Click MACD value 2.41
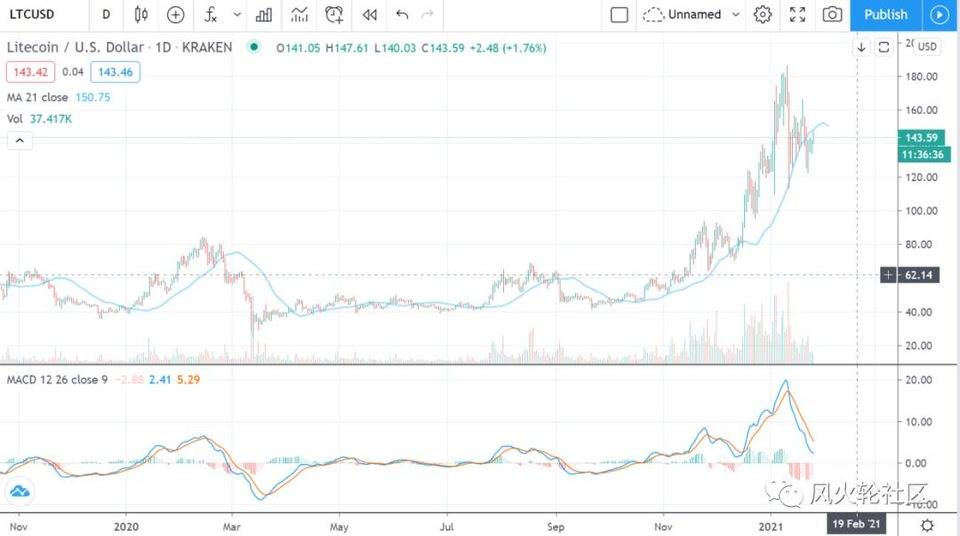Viewport: 960px width, 536px height. point(160,380)
